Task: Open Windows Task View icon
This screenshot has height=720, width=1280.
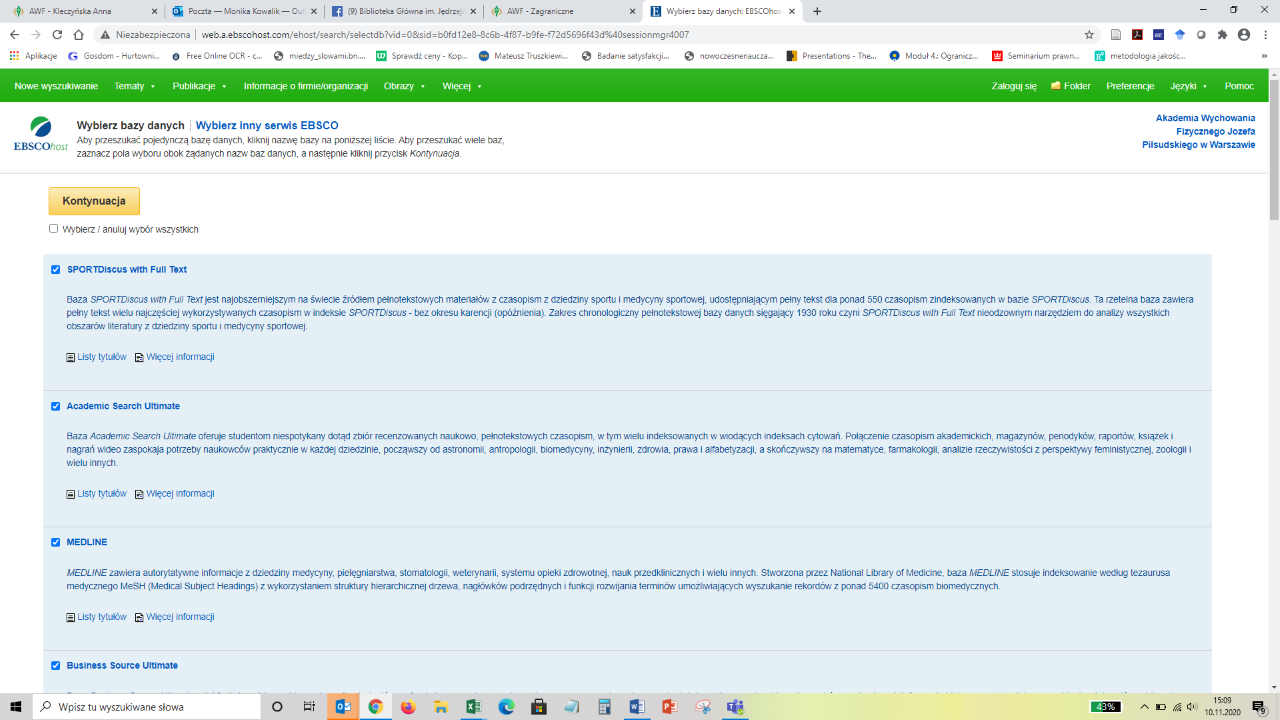Action: (x=310, y=706)
